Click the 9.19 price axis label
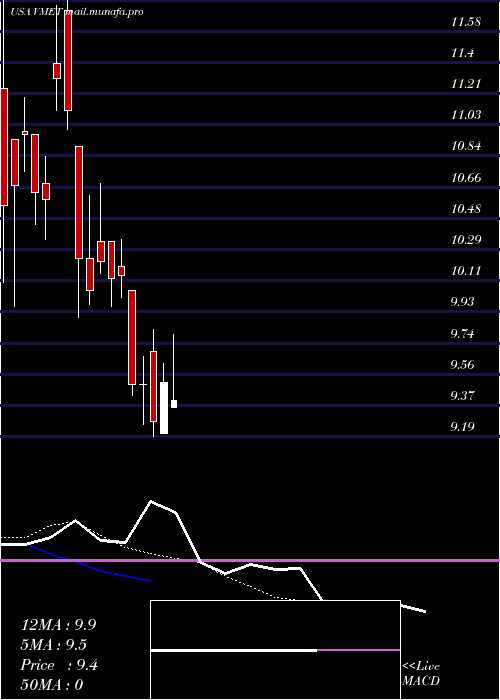The width and height of the screenshot is (500, 700). [462, 427]
